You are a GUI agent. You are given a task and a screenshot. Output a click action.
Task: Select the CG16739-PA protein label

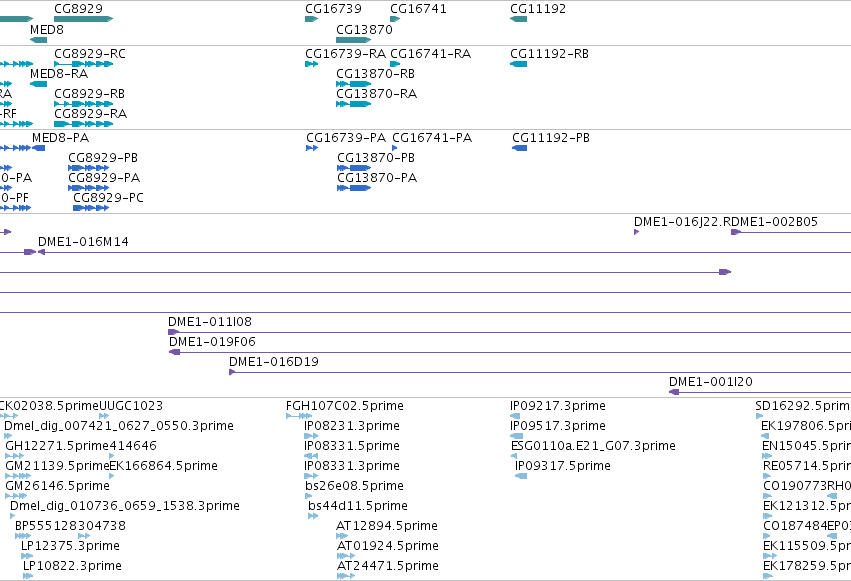[346, 138]
